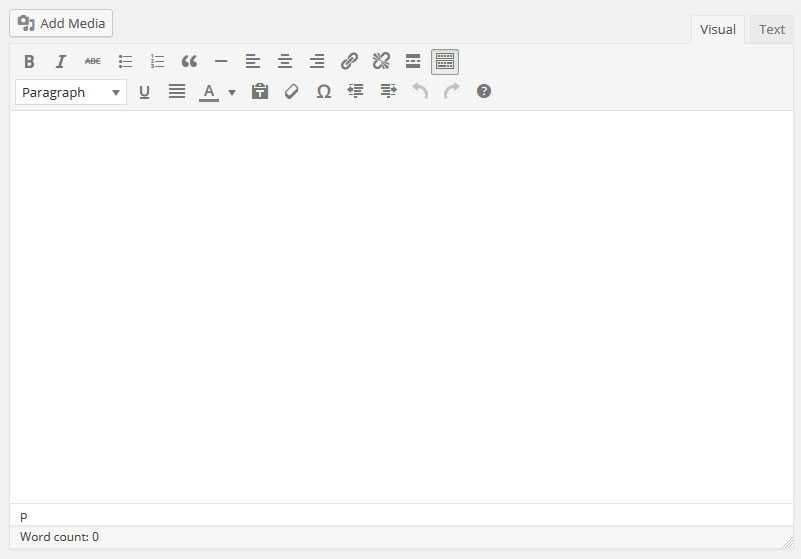Click the Add Media button
Viewport: 801px width, 559px height.
[x=61, y=24]
